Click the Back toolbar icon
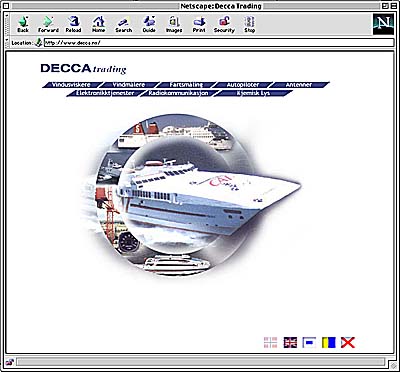The height and width of the screenshot is (372, 400). 23,25
